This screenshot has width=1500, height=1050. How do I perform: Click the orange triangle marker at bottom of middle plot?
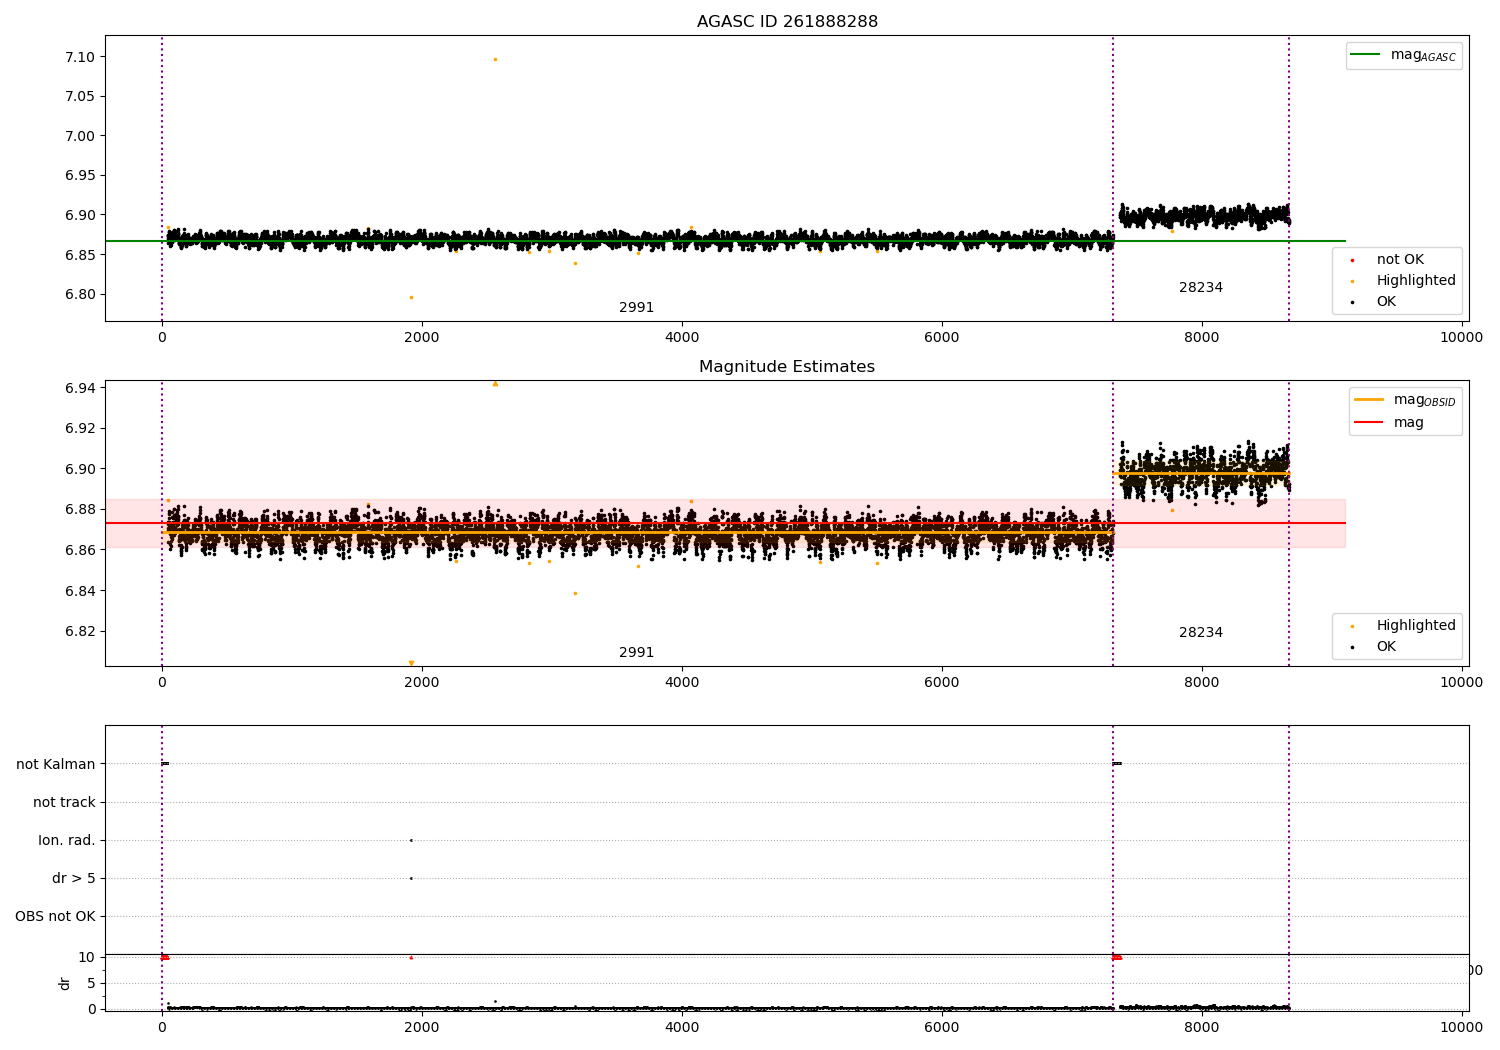(x=411, y=663)
